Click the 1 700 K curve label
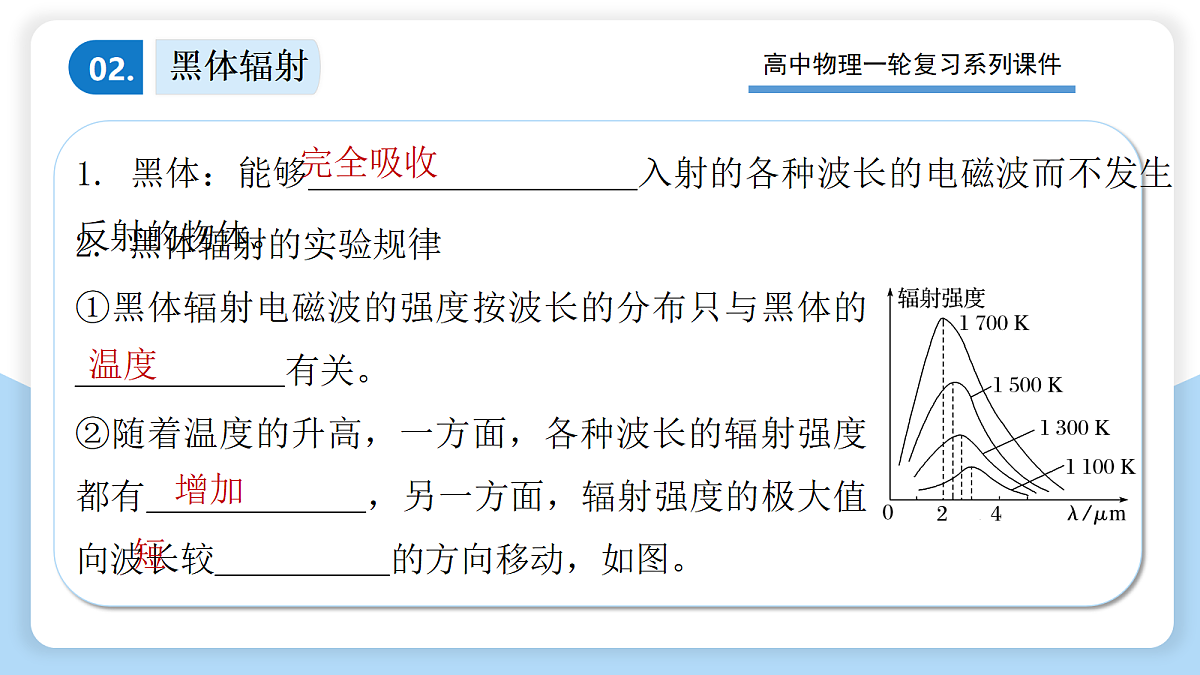The image size is (1200, 675). pos(993,323)
